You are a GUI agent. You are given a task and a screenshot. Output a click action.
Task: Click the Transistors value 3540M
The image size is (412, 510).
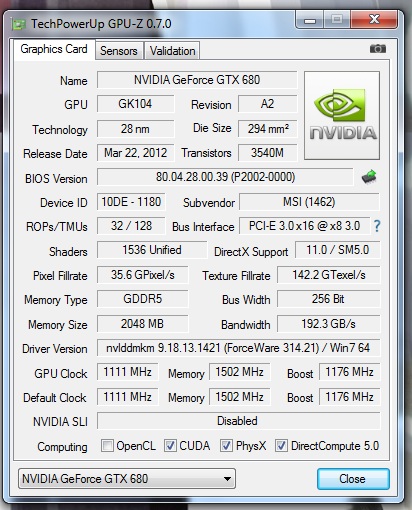(267, 153)
